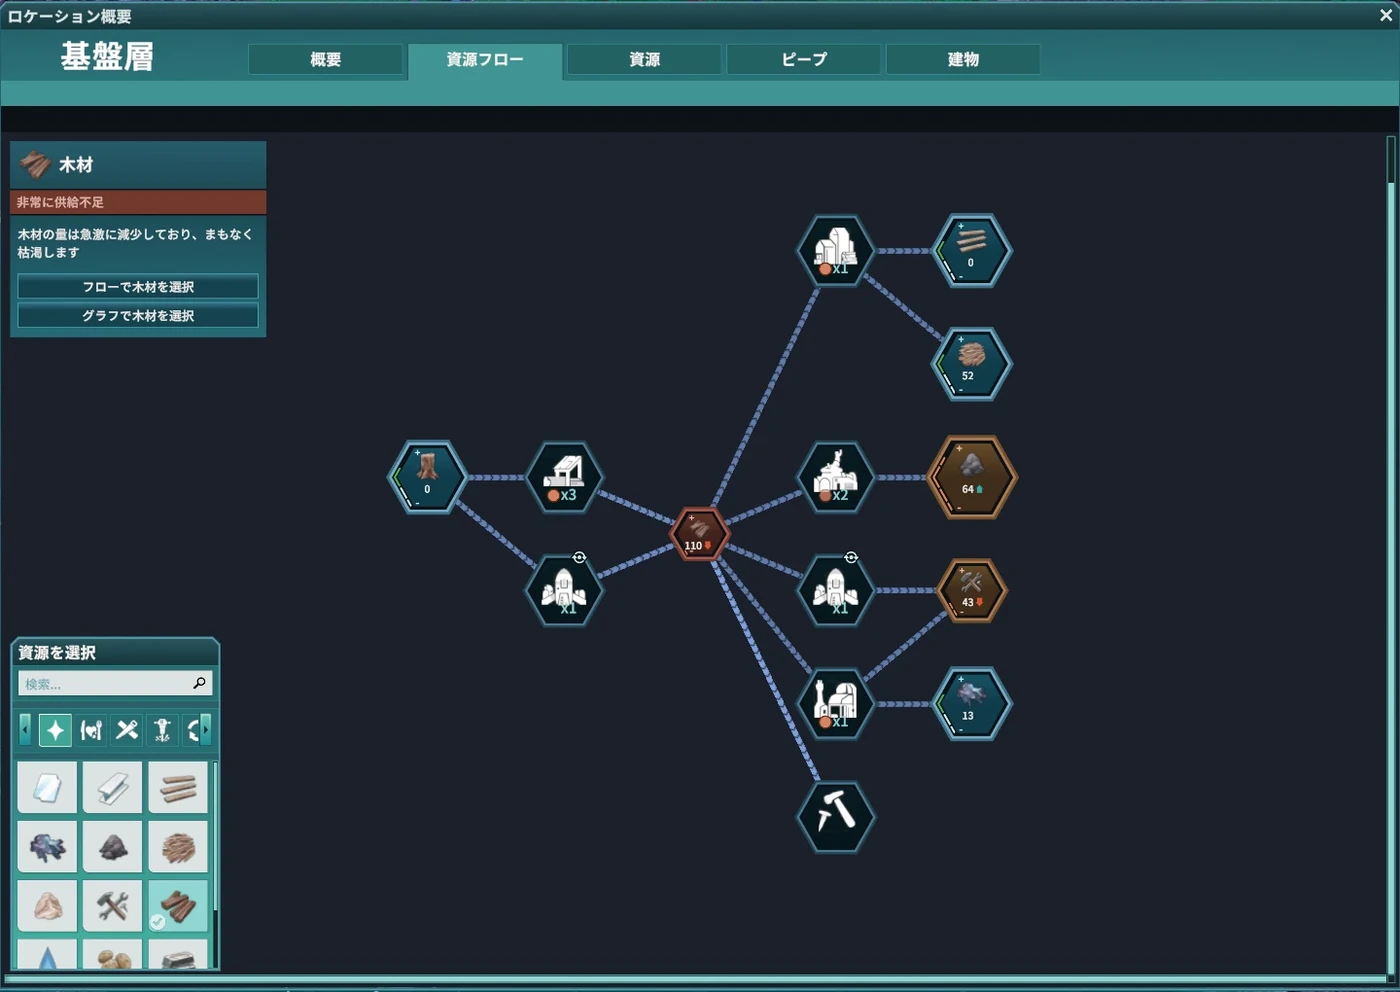The height and width of the screenshot is (992, 1400).
Task: Click グラフで木材を選択 button
Action: [x=138, y=316]
